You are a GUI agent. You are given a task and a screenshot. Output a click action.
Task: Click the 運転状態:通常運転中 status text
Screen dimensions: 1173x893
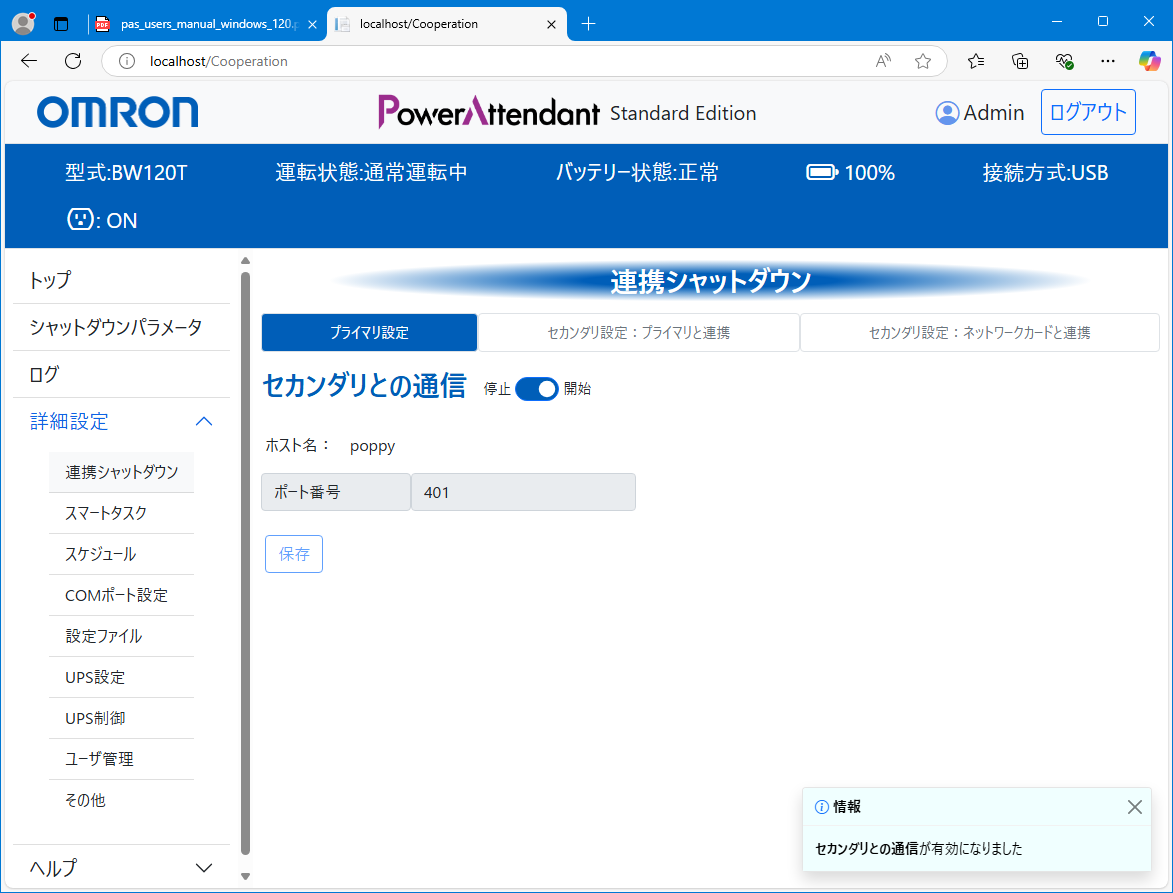coord(372,173)
